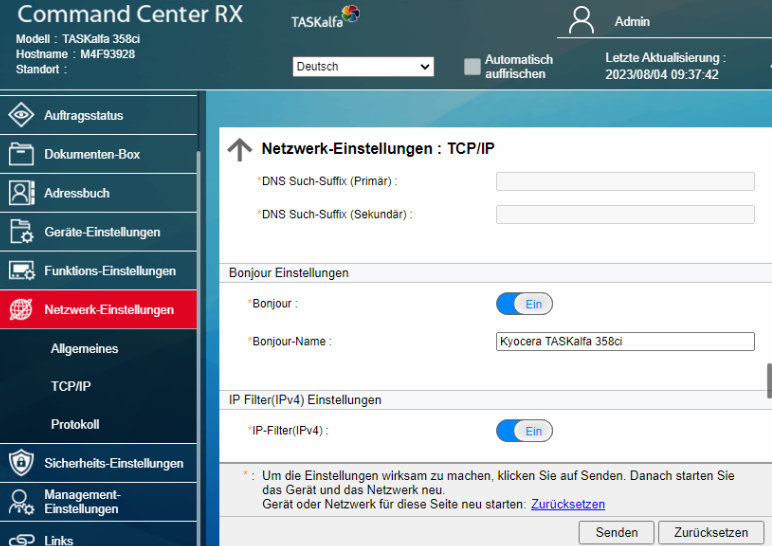The image size is (772, 546).
Task: Select the Geräte-Einstellungen icon
Action: pos(21,232)
